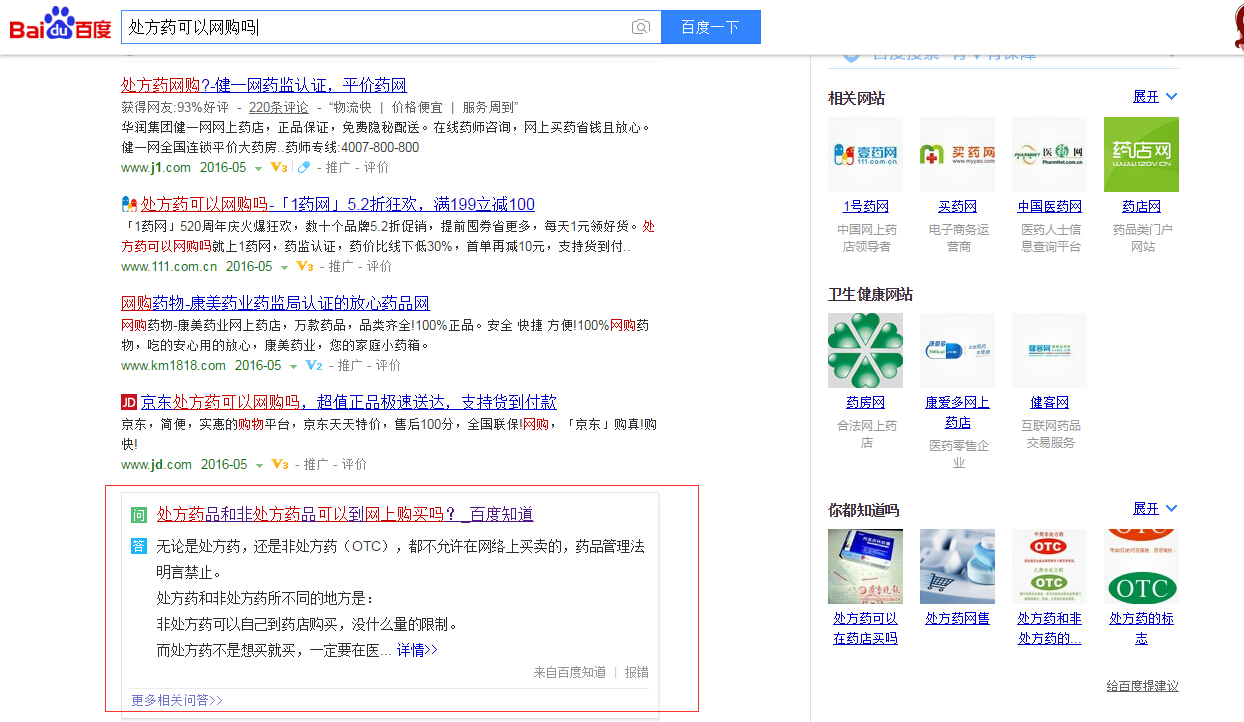Open the 京东处方药可以网购吗 result link
The height and width of the screenshot is (722, 1244).
(x=348, y=402)
